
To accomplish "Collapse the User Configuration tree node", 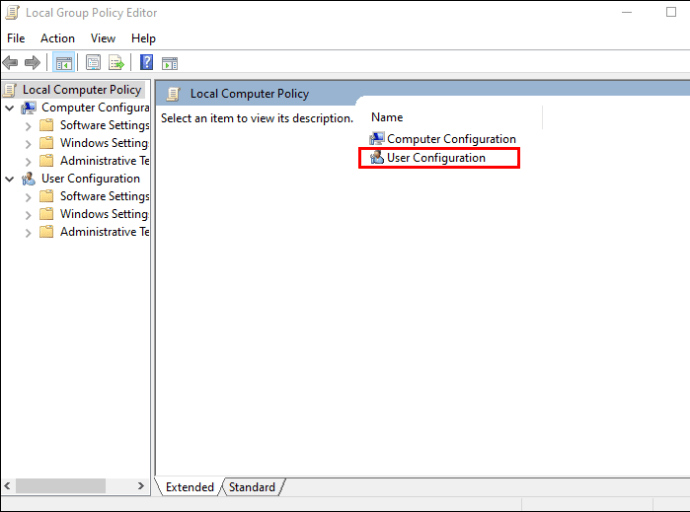I will tap(10, 179).
